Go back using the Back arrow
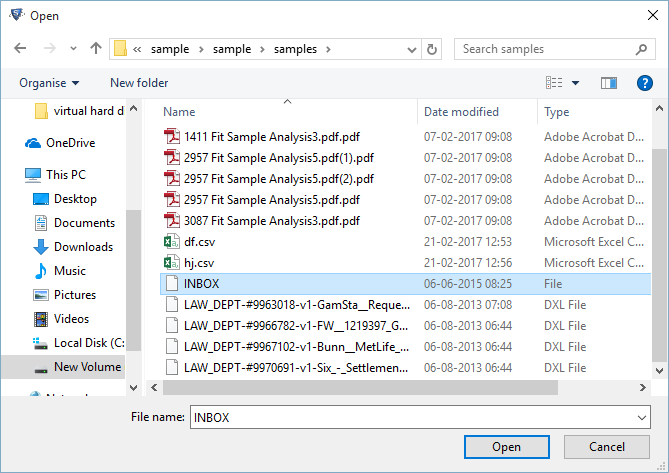 pos(20,48)
